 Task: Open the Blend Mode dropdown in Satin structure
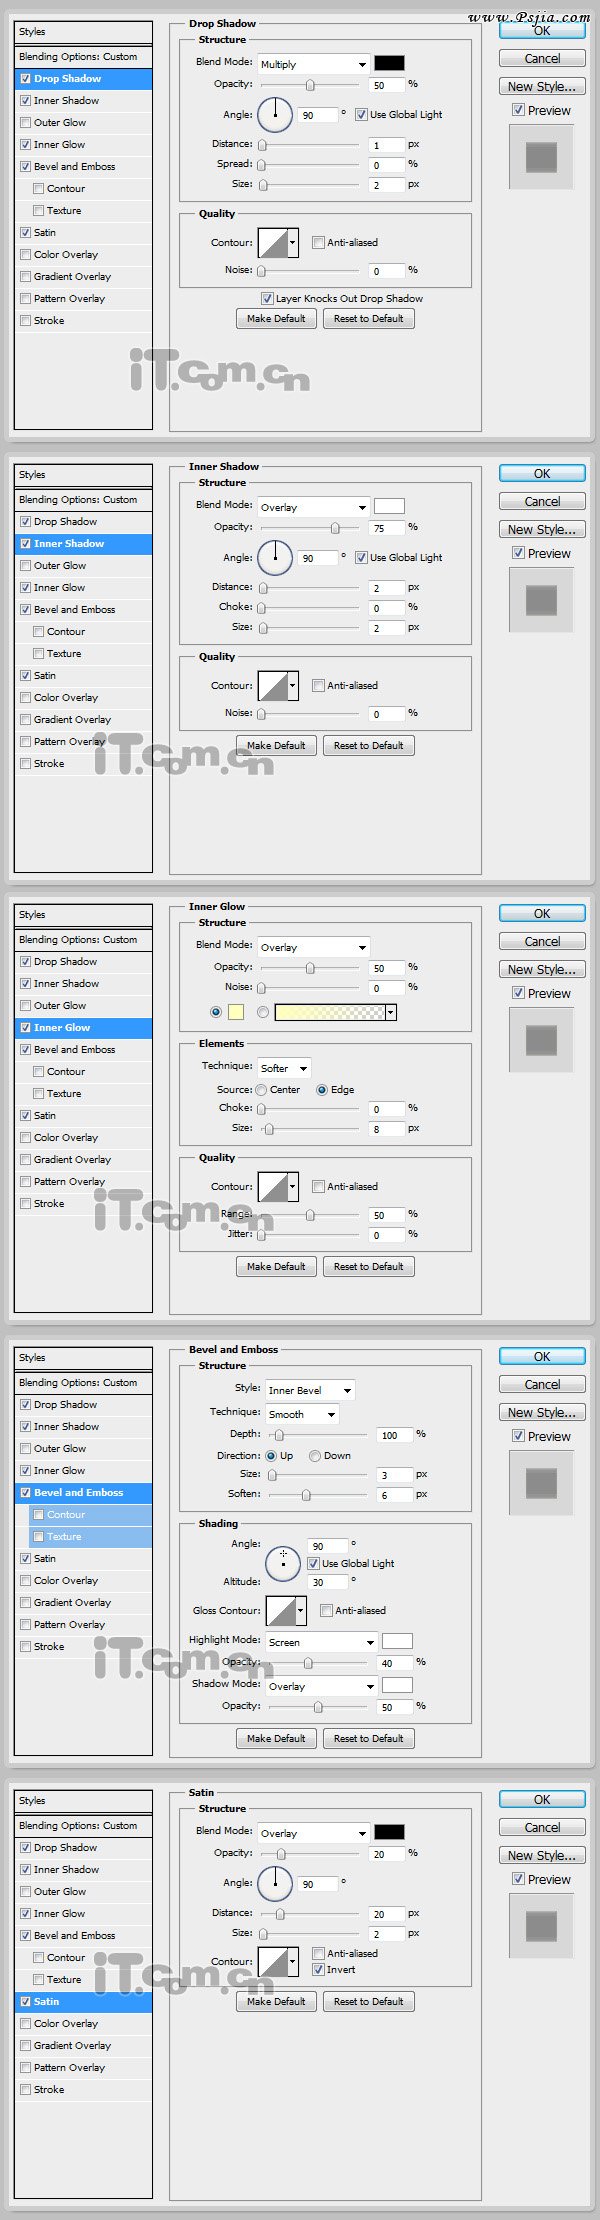point(313,1833)
